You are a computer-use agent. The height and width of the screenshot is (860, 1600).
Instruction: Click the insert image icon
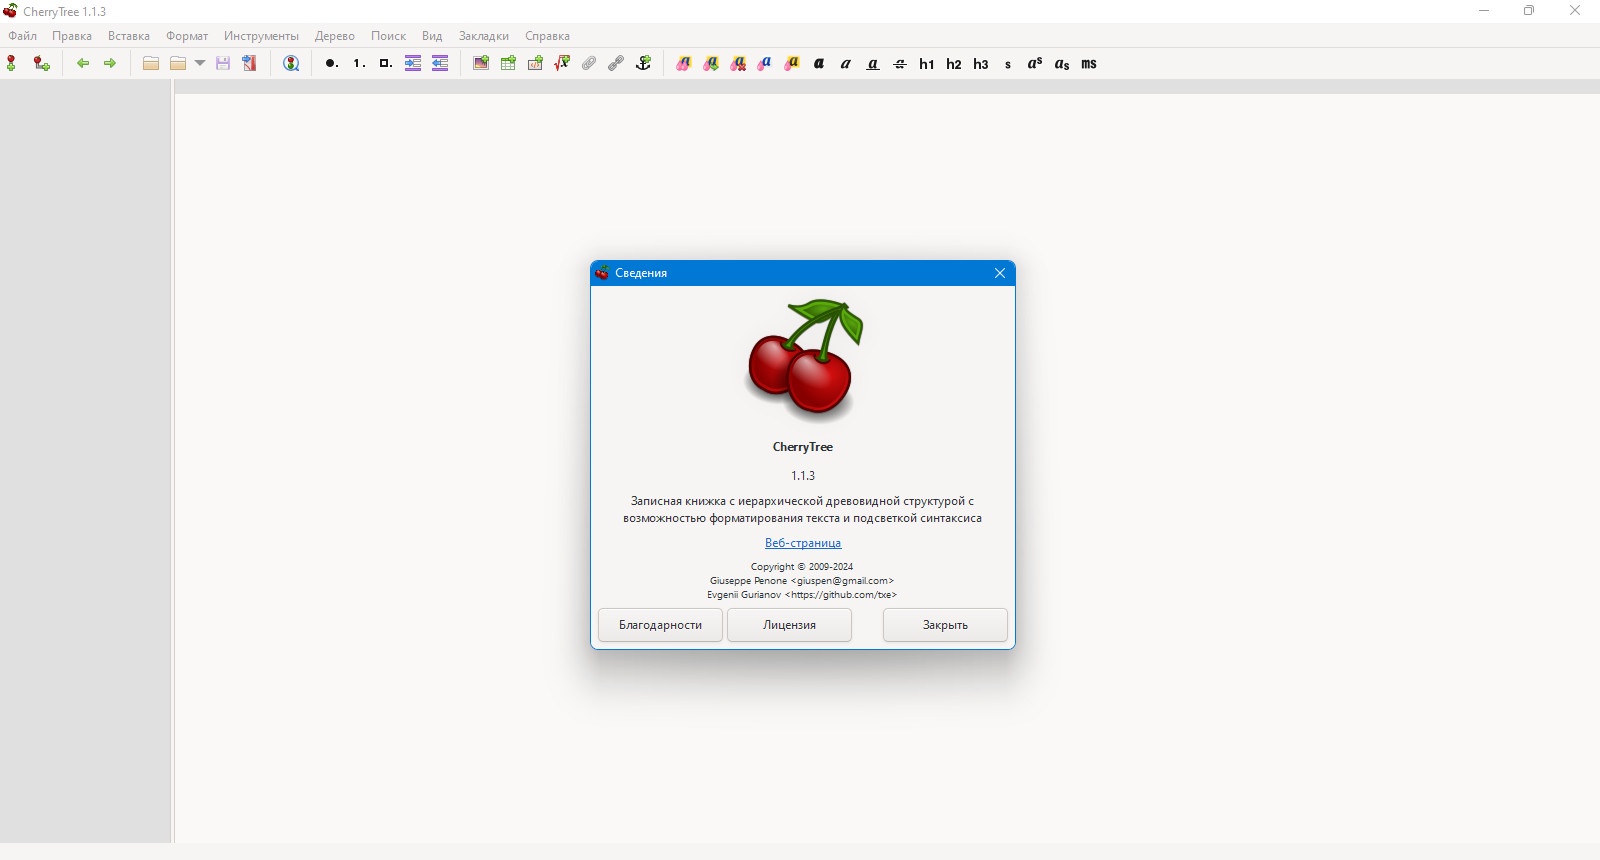tap(481, 63)
